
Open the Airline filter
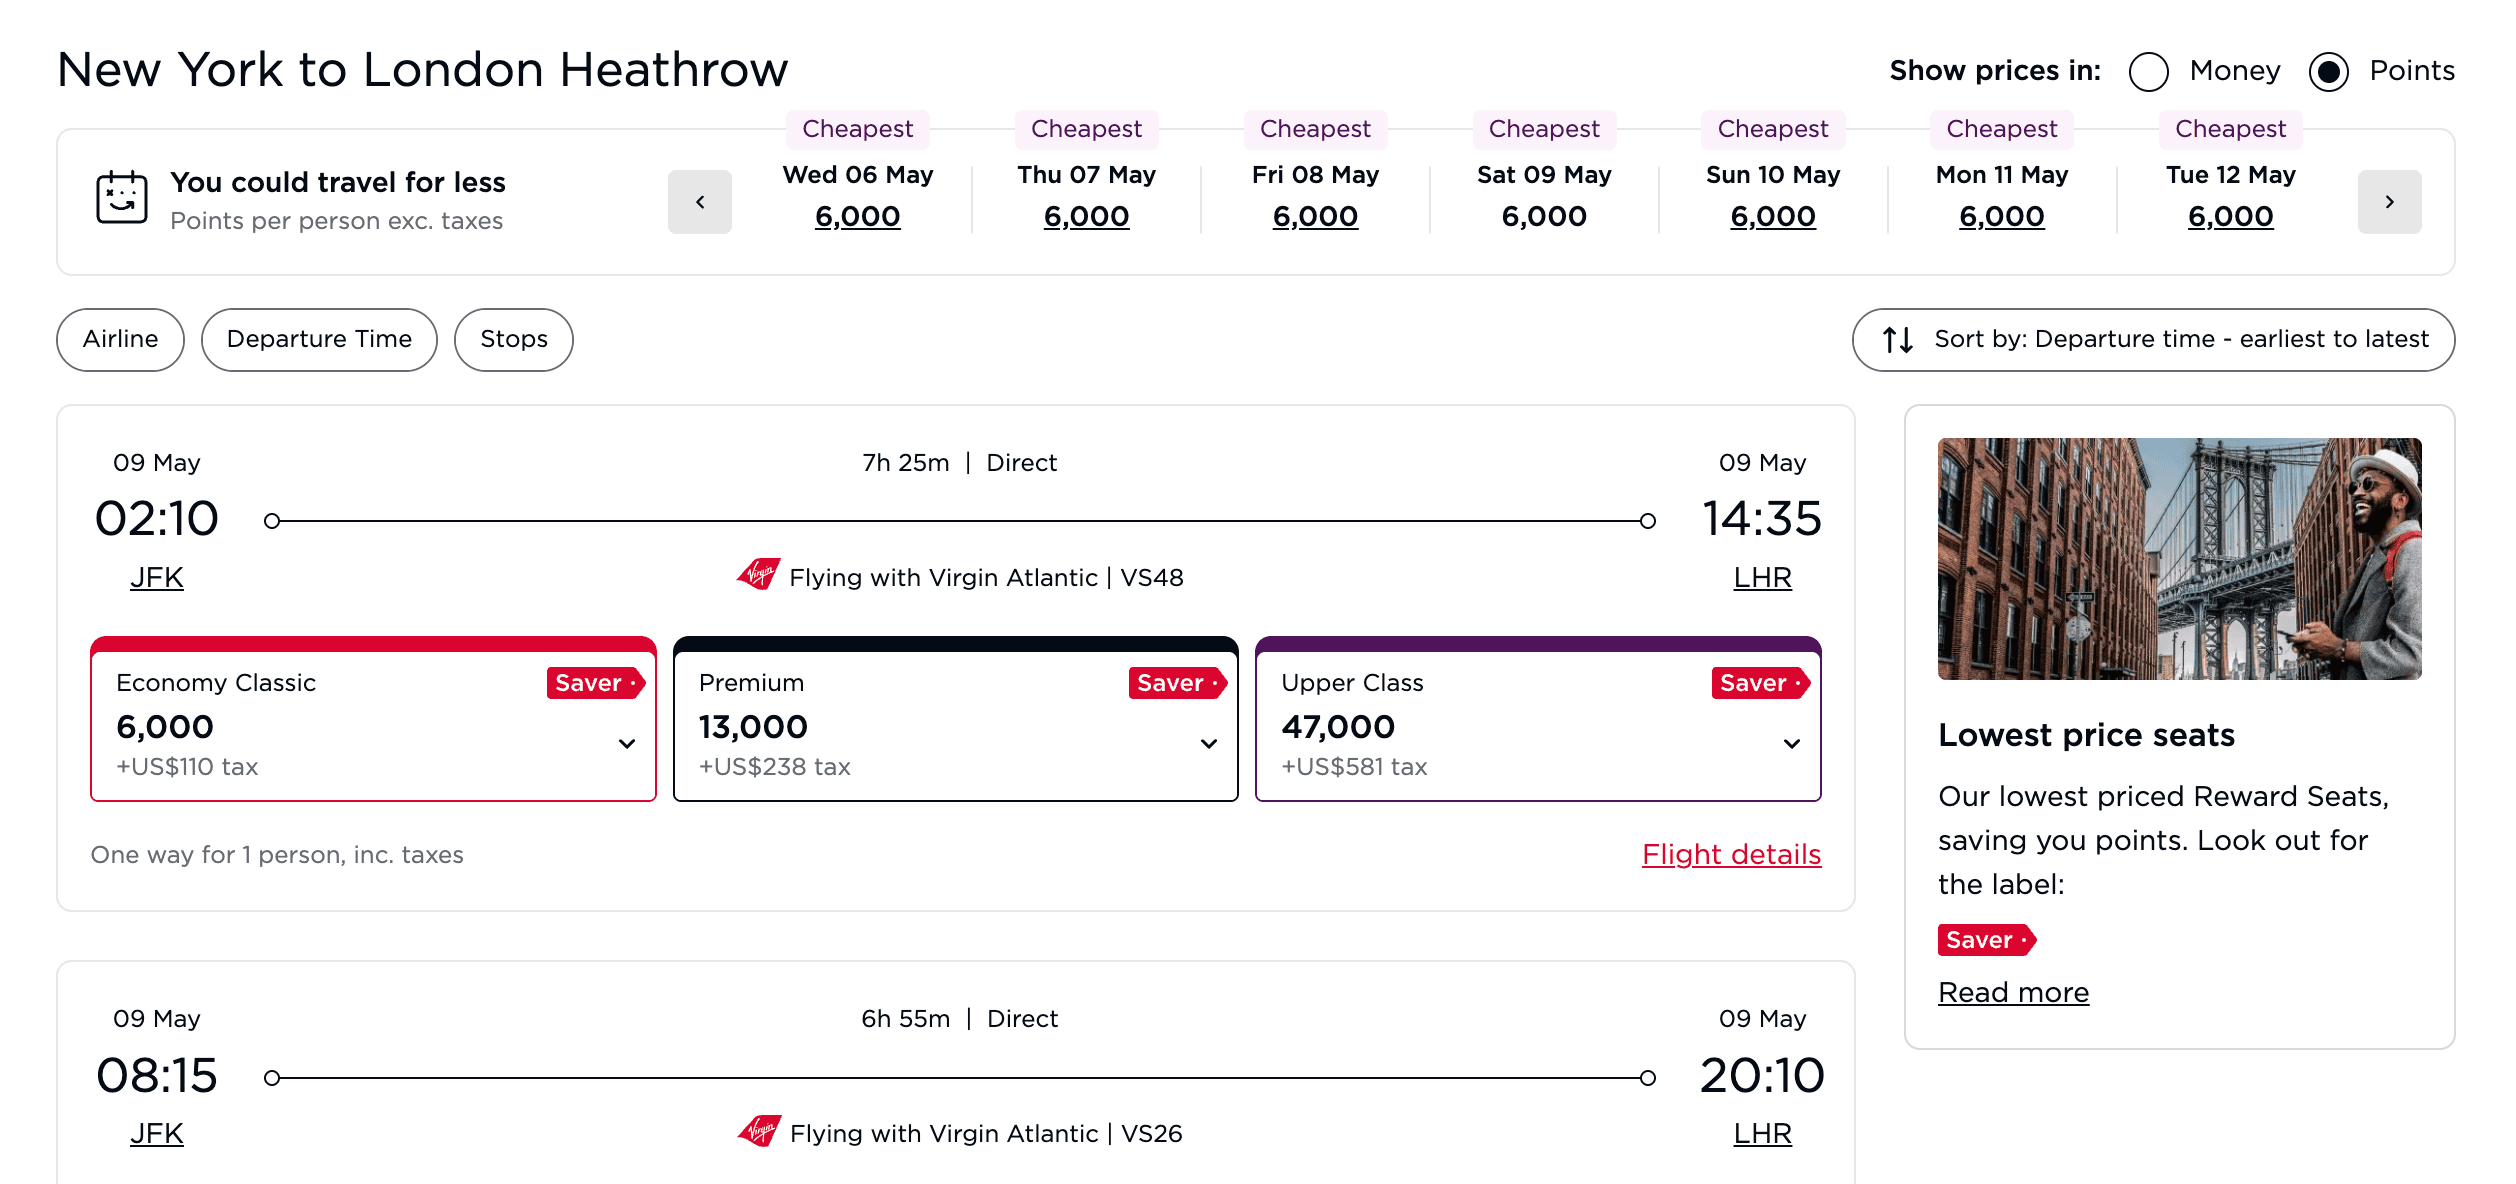pyautogui.click(x=120, y=340)
